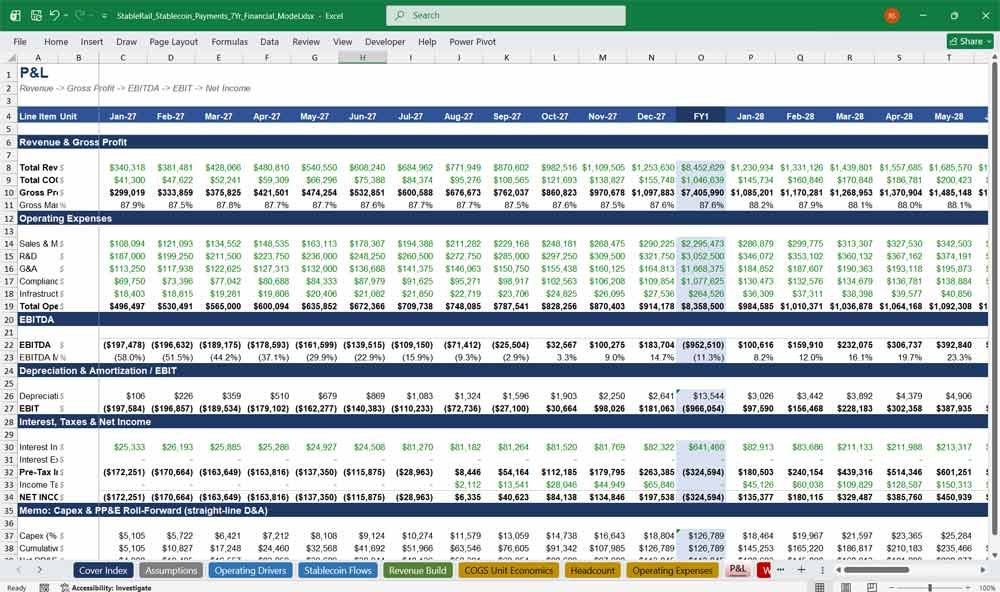Switch to the Home ribbon tab
The width and height of the screenshot is (1000, 592).
56,41
